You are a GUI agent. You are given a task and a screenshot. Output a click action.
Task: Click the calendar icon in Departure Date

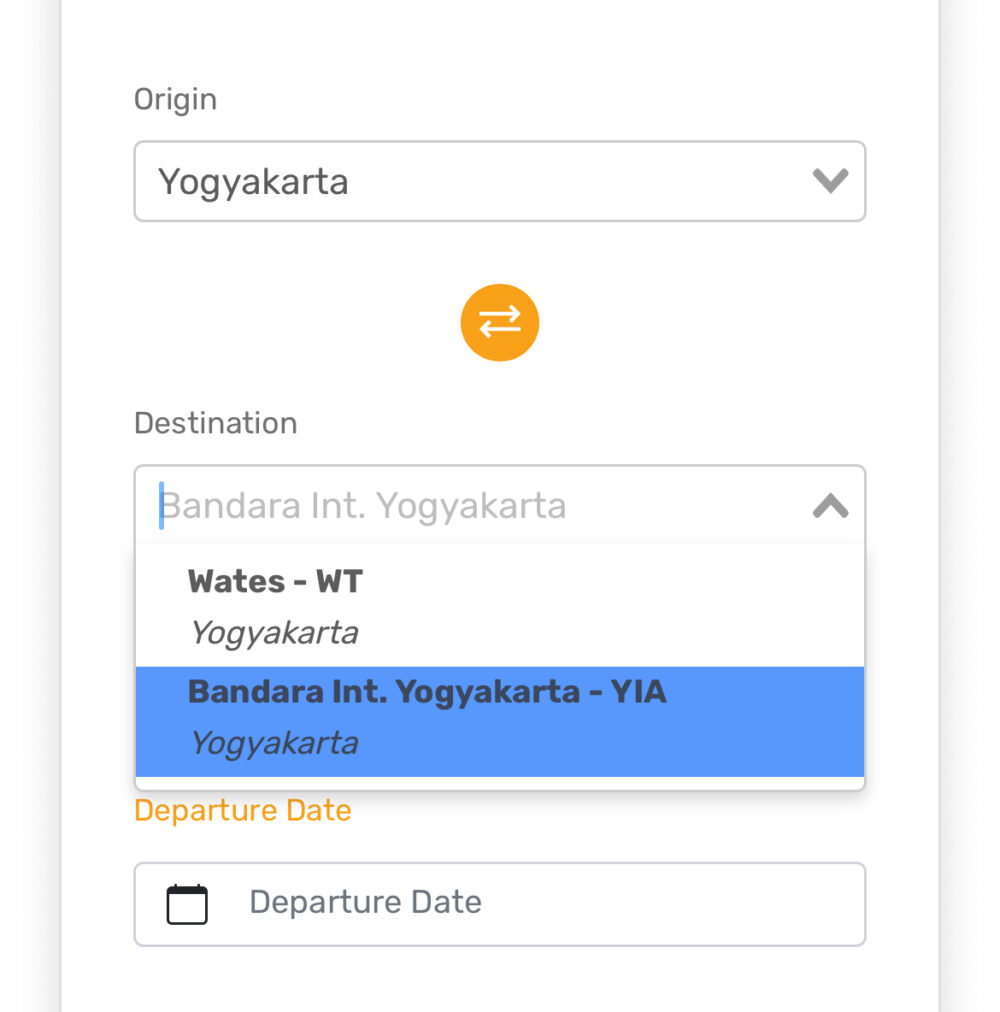pyautogui.click(x=187, y=904)
